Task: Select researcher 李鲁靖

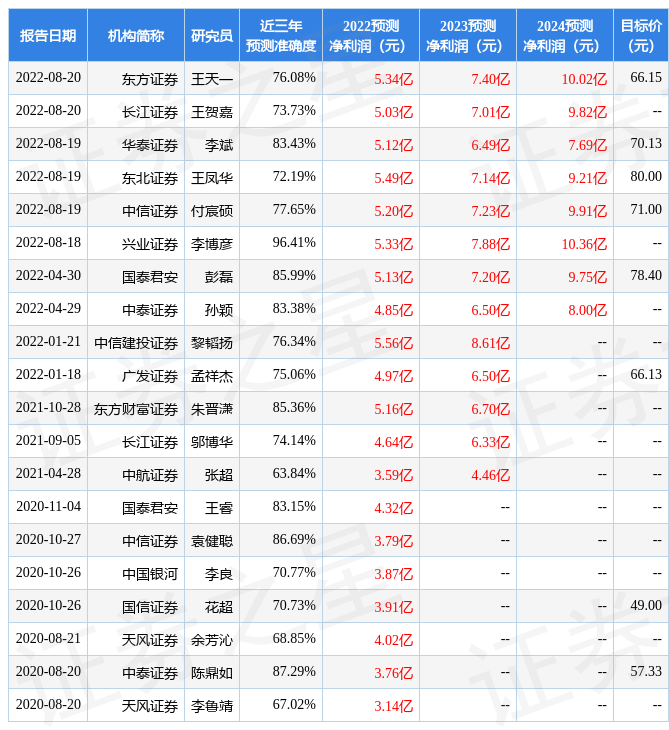Action: [x=212, y=707]
